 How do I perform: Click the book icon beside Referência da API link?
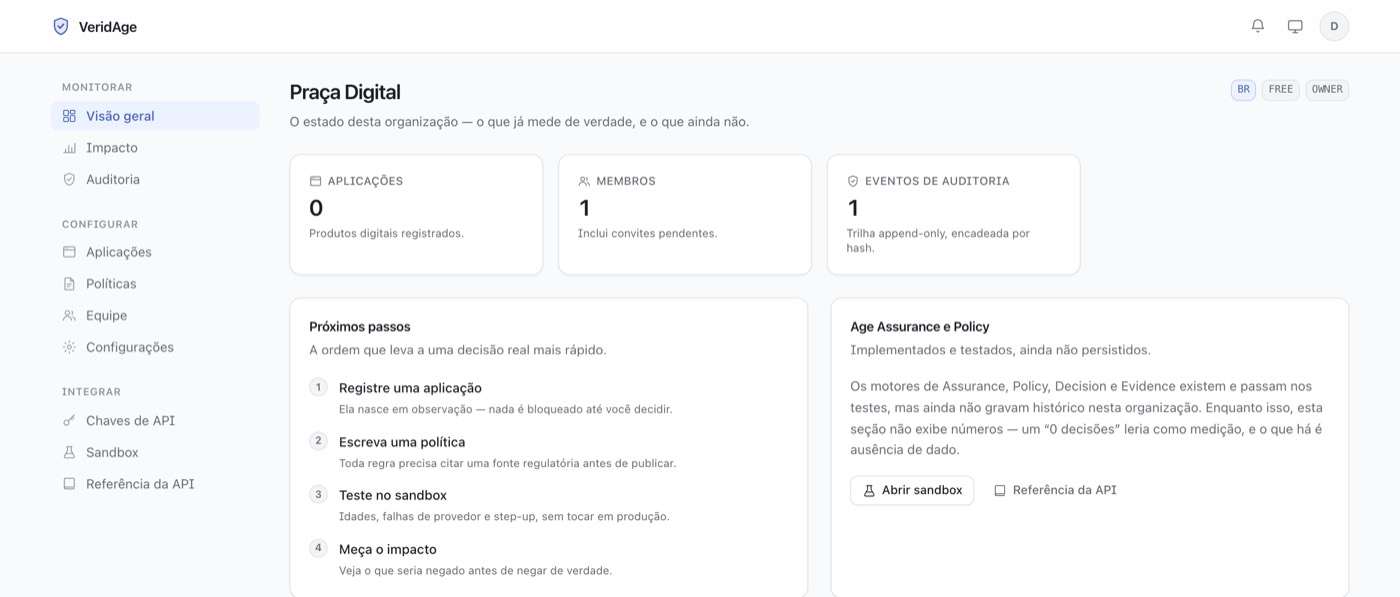(x=1000, y=490)
